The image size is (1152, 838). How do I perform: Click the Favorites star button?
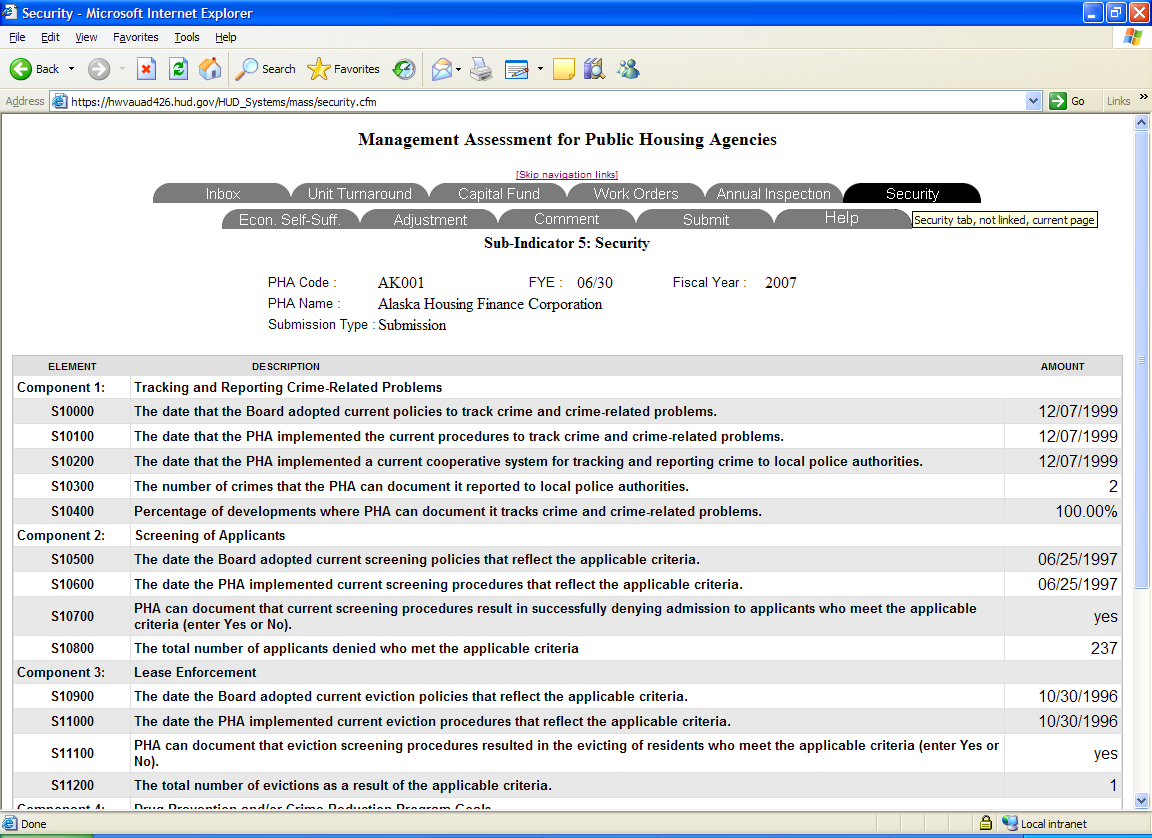click(x=344, y=69)
